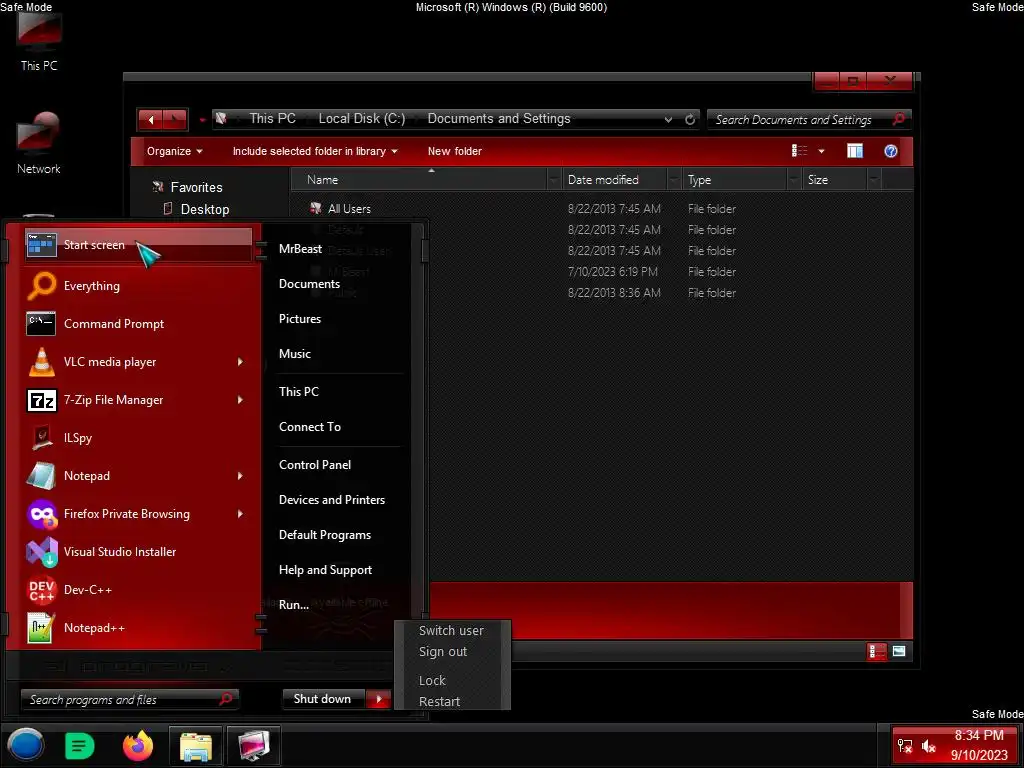Open Pictures in start menu

(300, 319)
